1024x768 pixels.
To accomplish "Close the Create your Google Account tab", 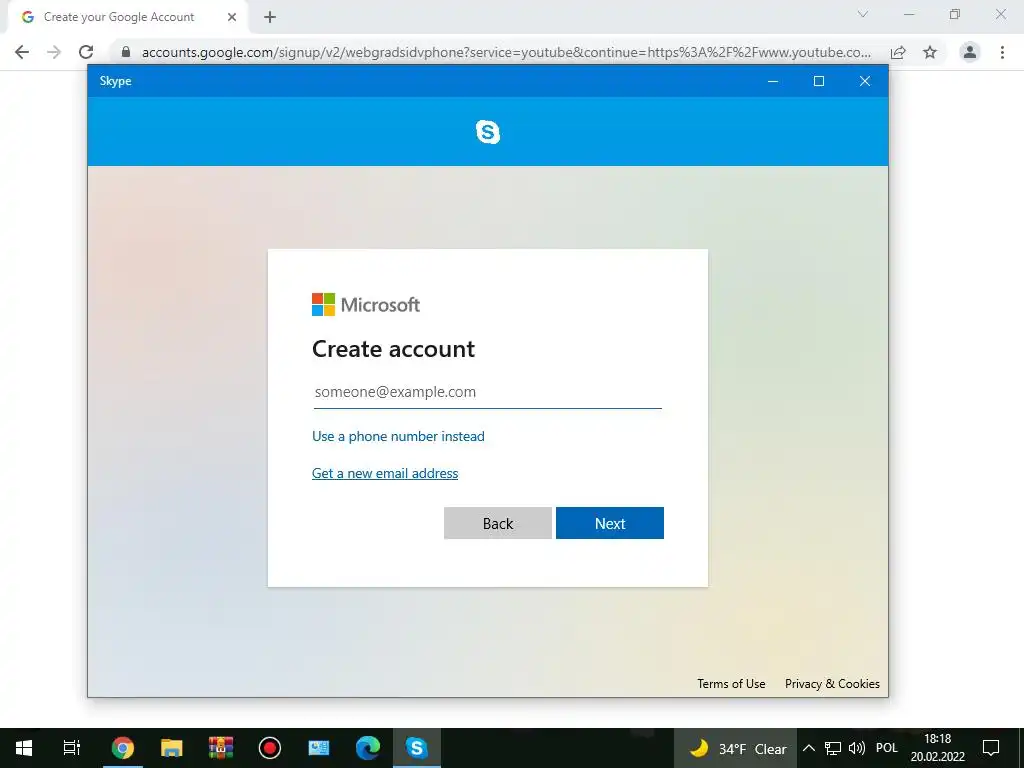I will pyautogui.click(x=232, y=17).
